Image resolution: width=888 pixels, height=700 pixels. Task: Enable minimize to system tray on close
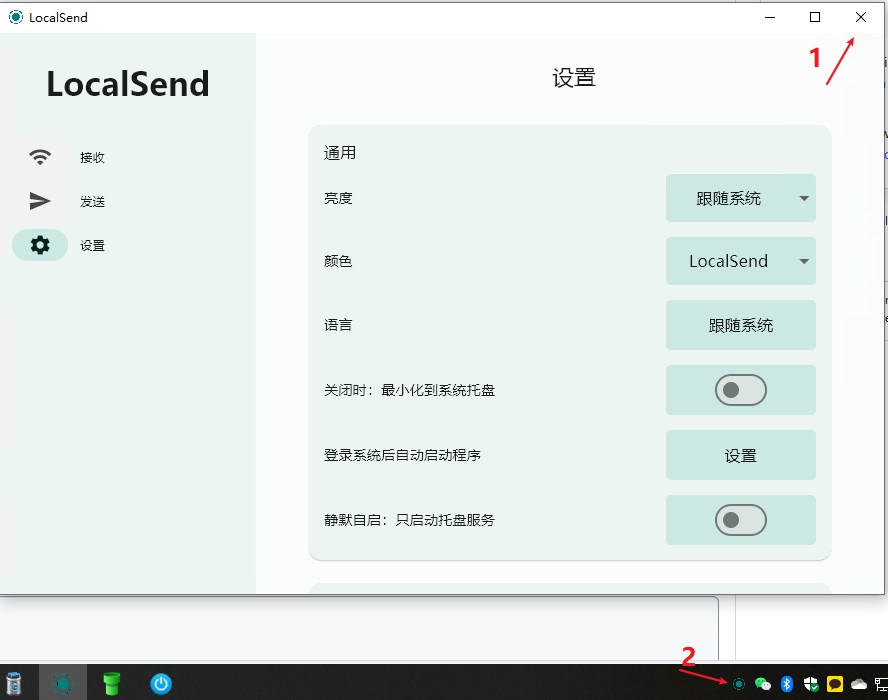pyautogui.click(x=740, y=390)
